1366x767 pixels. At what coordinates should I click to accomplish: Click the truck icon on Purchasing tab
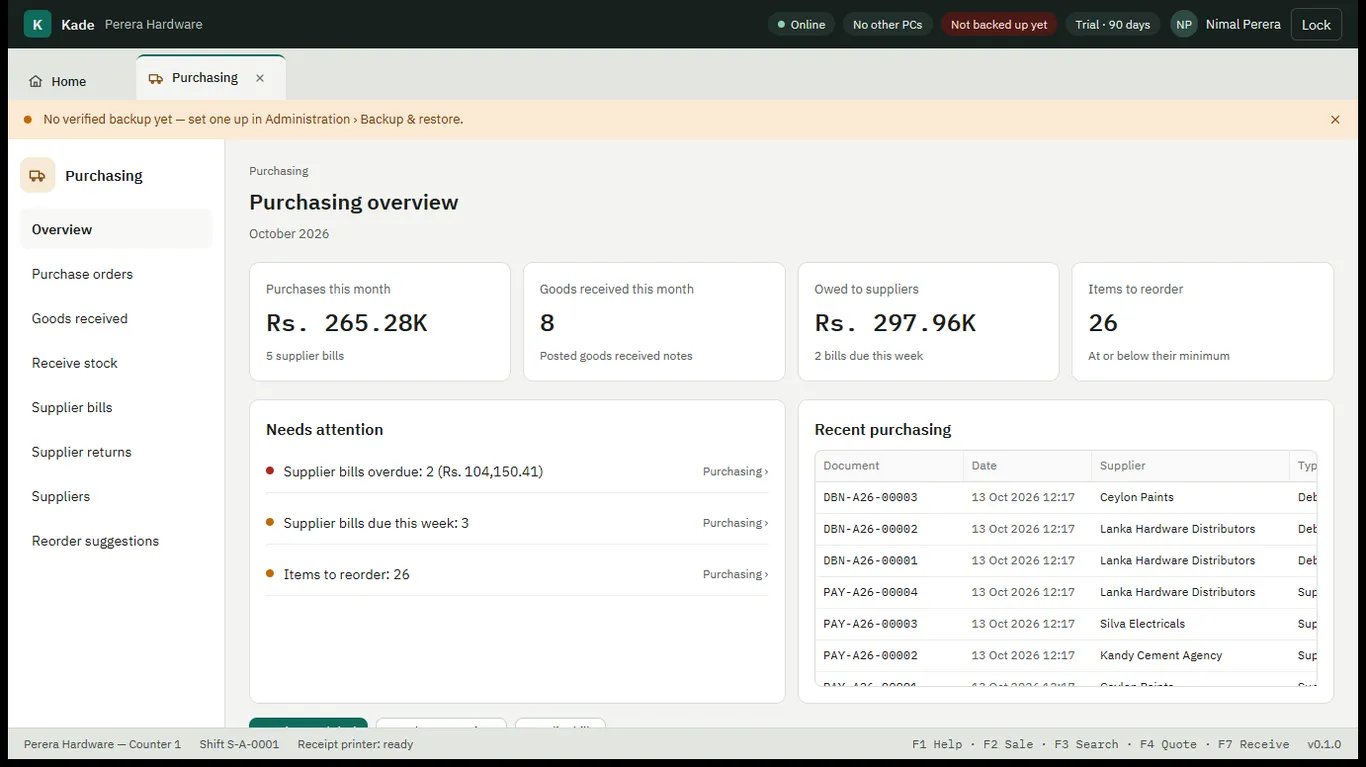coord(156,78)
